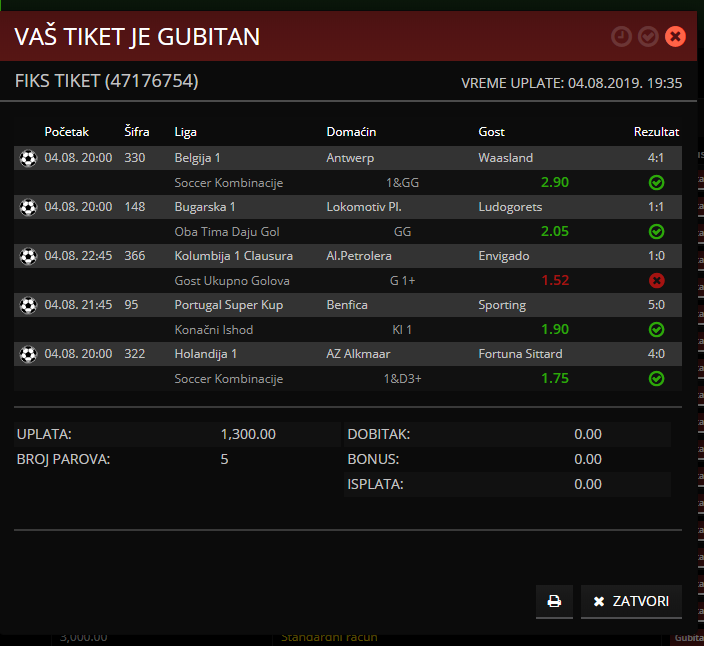The height and width of the screenshot is (646, 704).
Task: Click green check icon for Ludogorets GG bet
Action: coord(656,232)
